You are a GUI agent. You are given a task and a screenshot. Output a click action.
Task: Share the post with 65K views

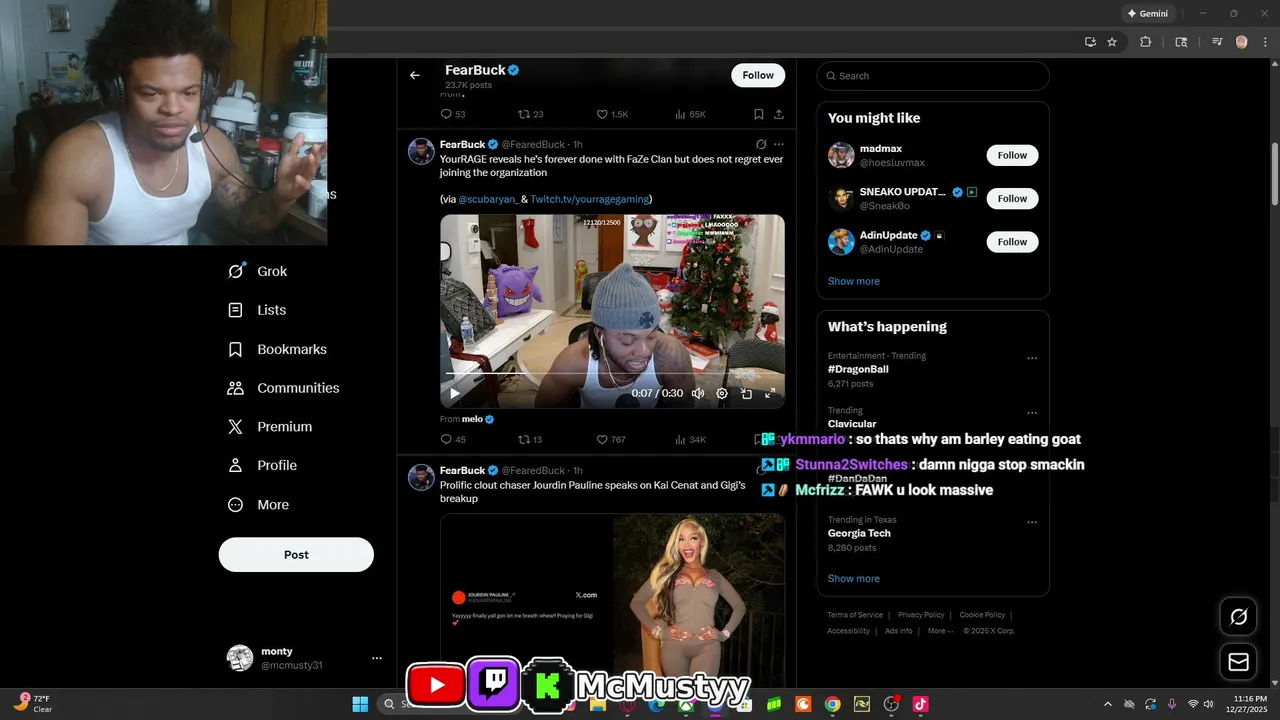tap(779, 114)
